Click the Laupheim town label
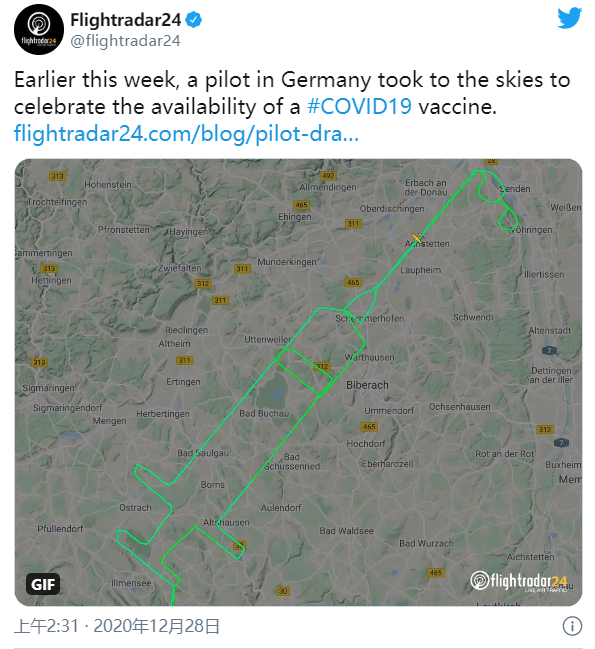The width and height of the screenshot is (595, 649). click(420, 270)
